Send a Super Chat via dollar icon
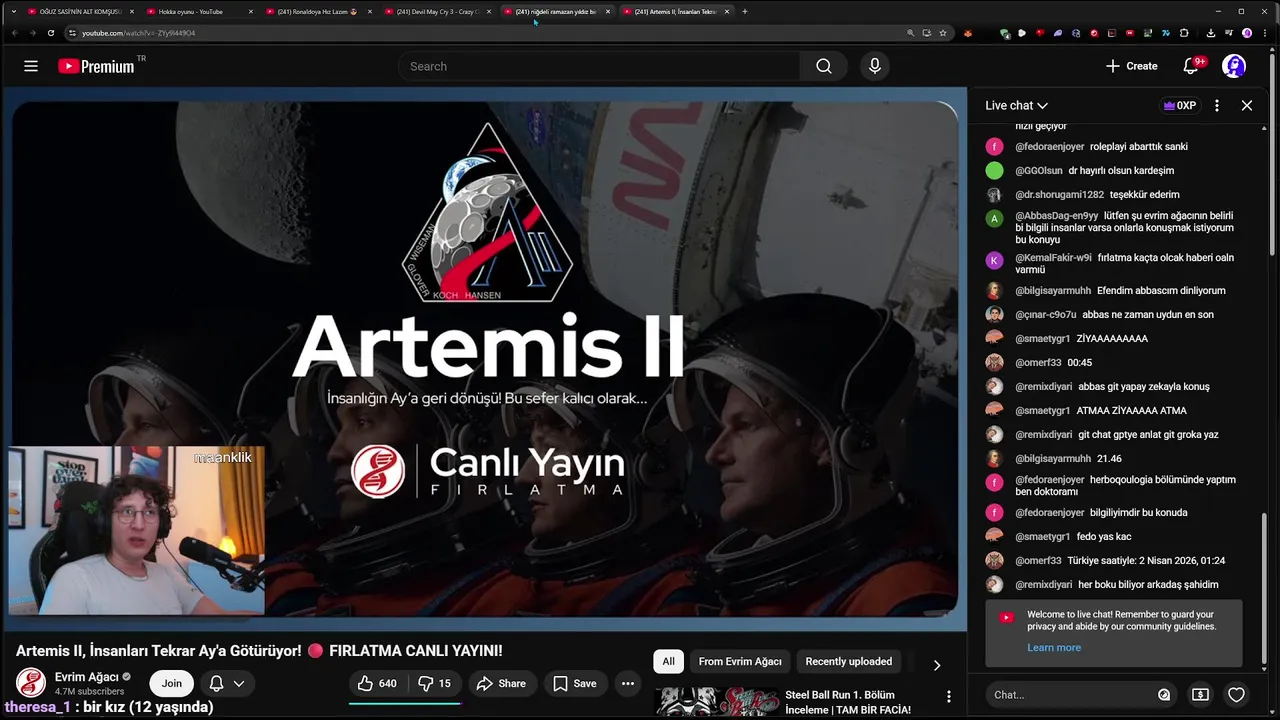Viewport: 1280px width, 720px height. (x=1200, y=695)
